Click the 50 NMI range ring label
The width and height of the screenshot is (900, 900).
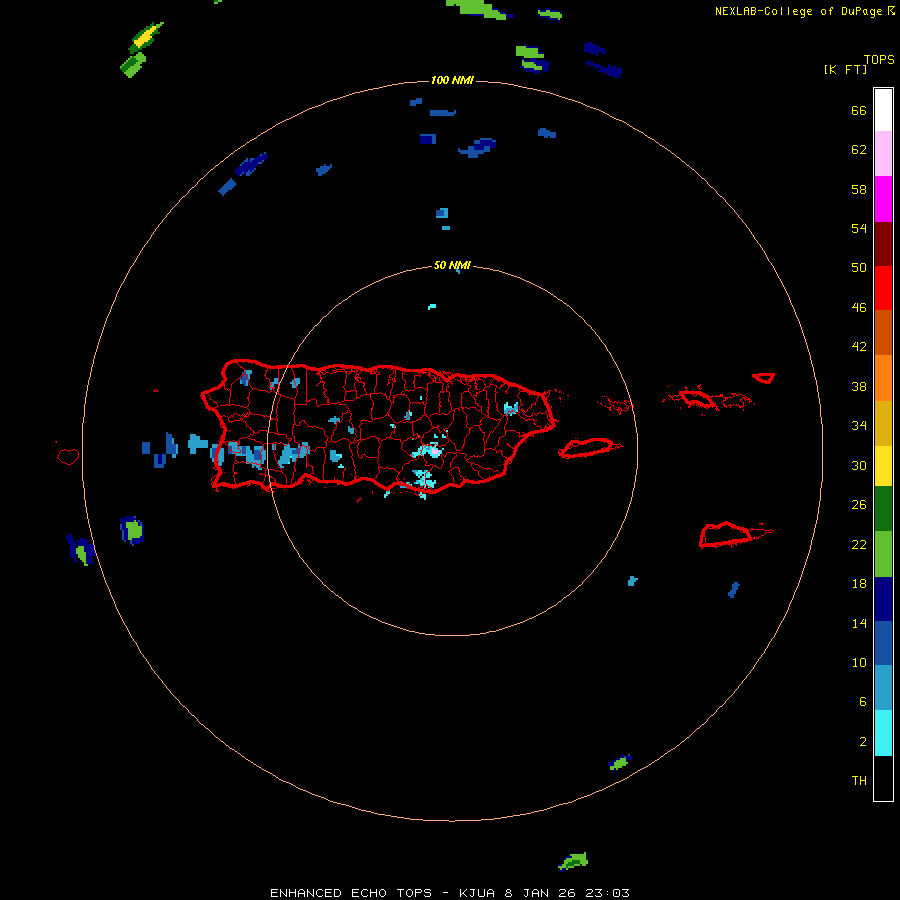coord(452,265)
